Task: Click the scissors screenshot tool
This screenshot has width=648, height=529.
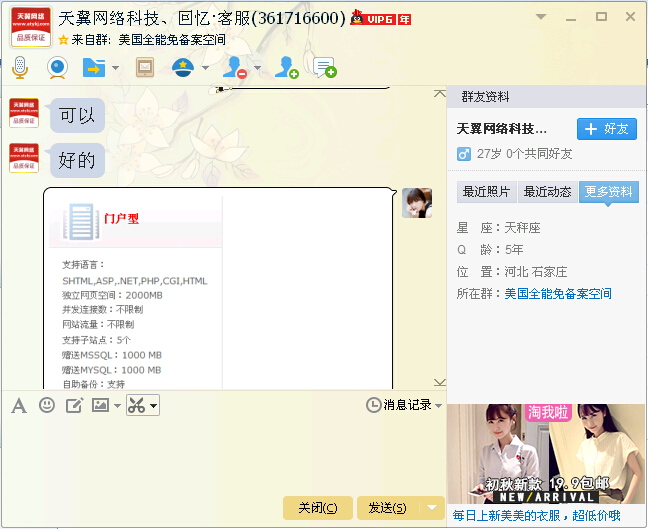Action: (x=137, y=405)
